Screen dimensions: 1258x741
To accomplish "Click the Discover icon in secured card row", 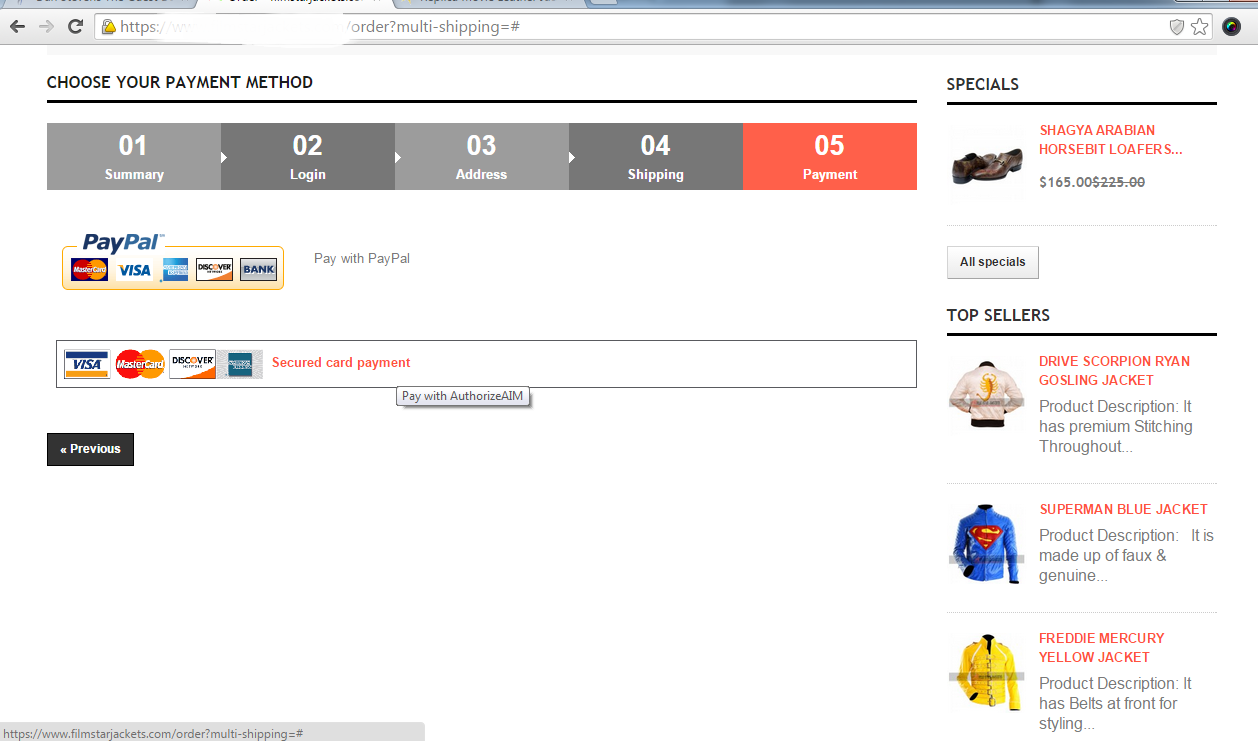I will point(192,364).
